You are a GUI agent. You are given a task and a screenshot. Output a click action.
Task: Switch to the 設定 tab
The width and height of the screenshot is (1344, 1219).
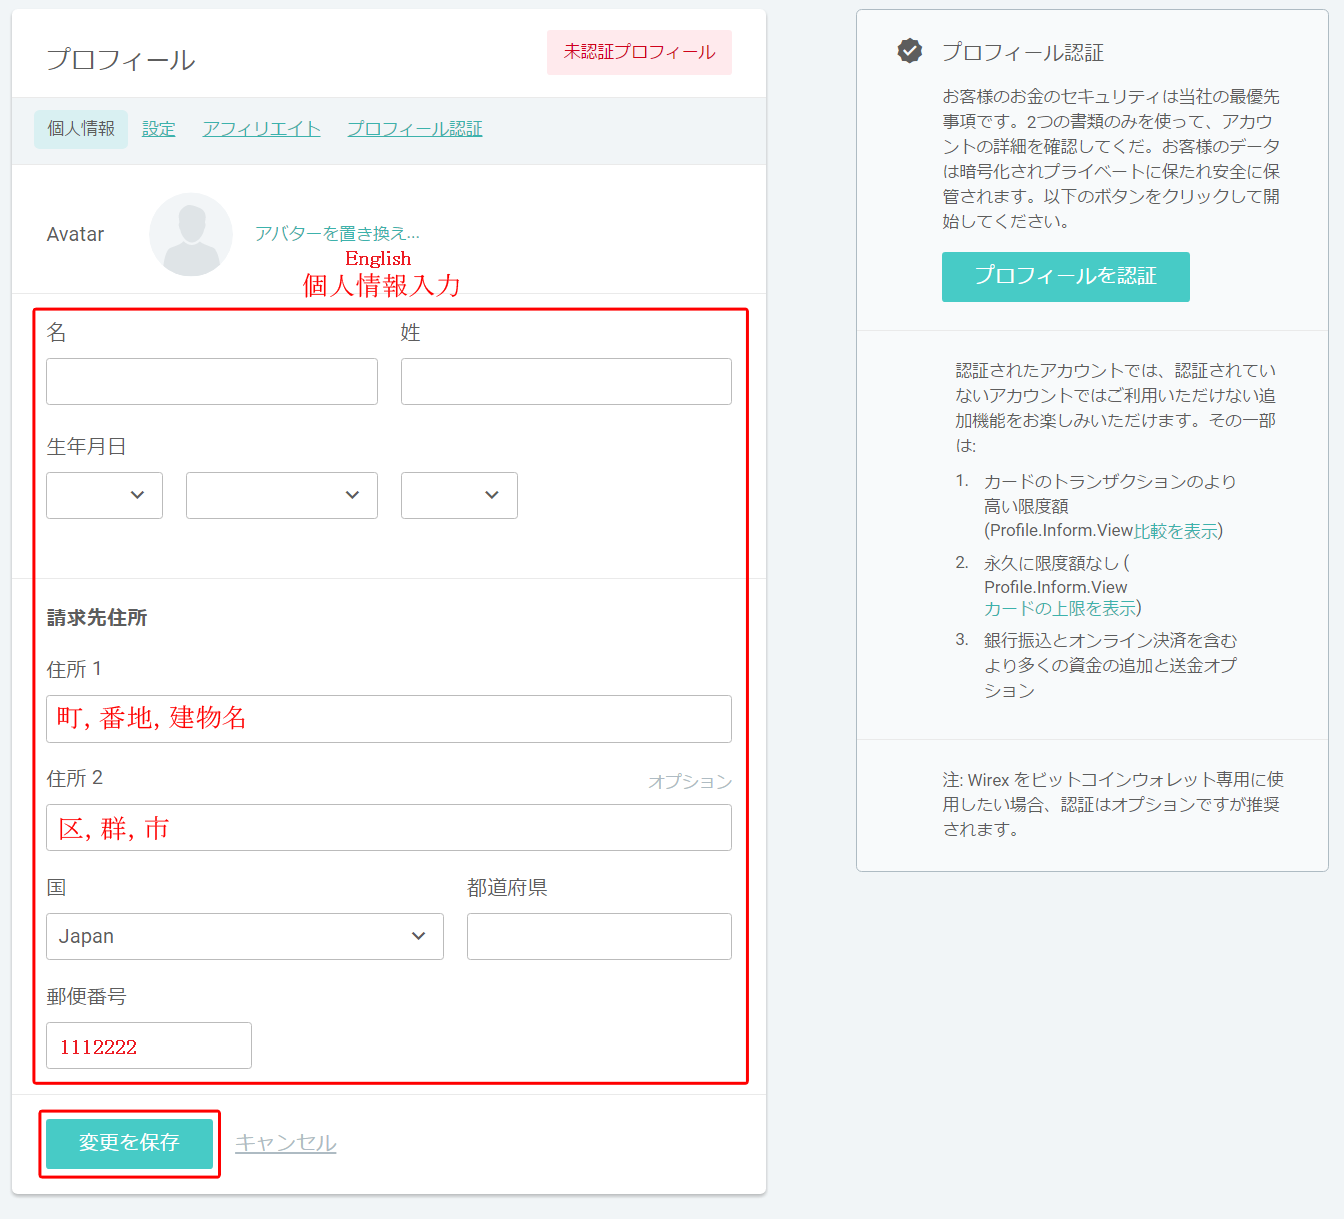tap(158, 129)
